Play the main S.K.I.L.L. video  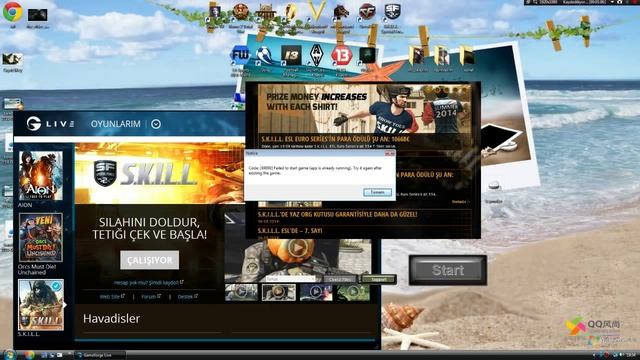[x=298, y=247]
